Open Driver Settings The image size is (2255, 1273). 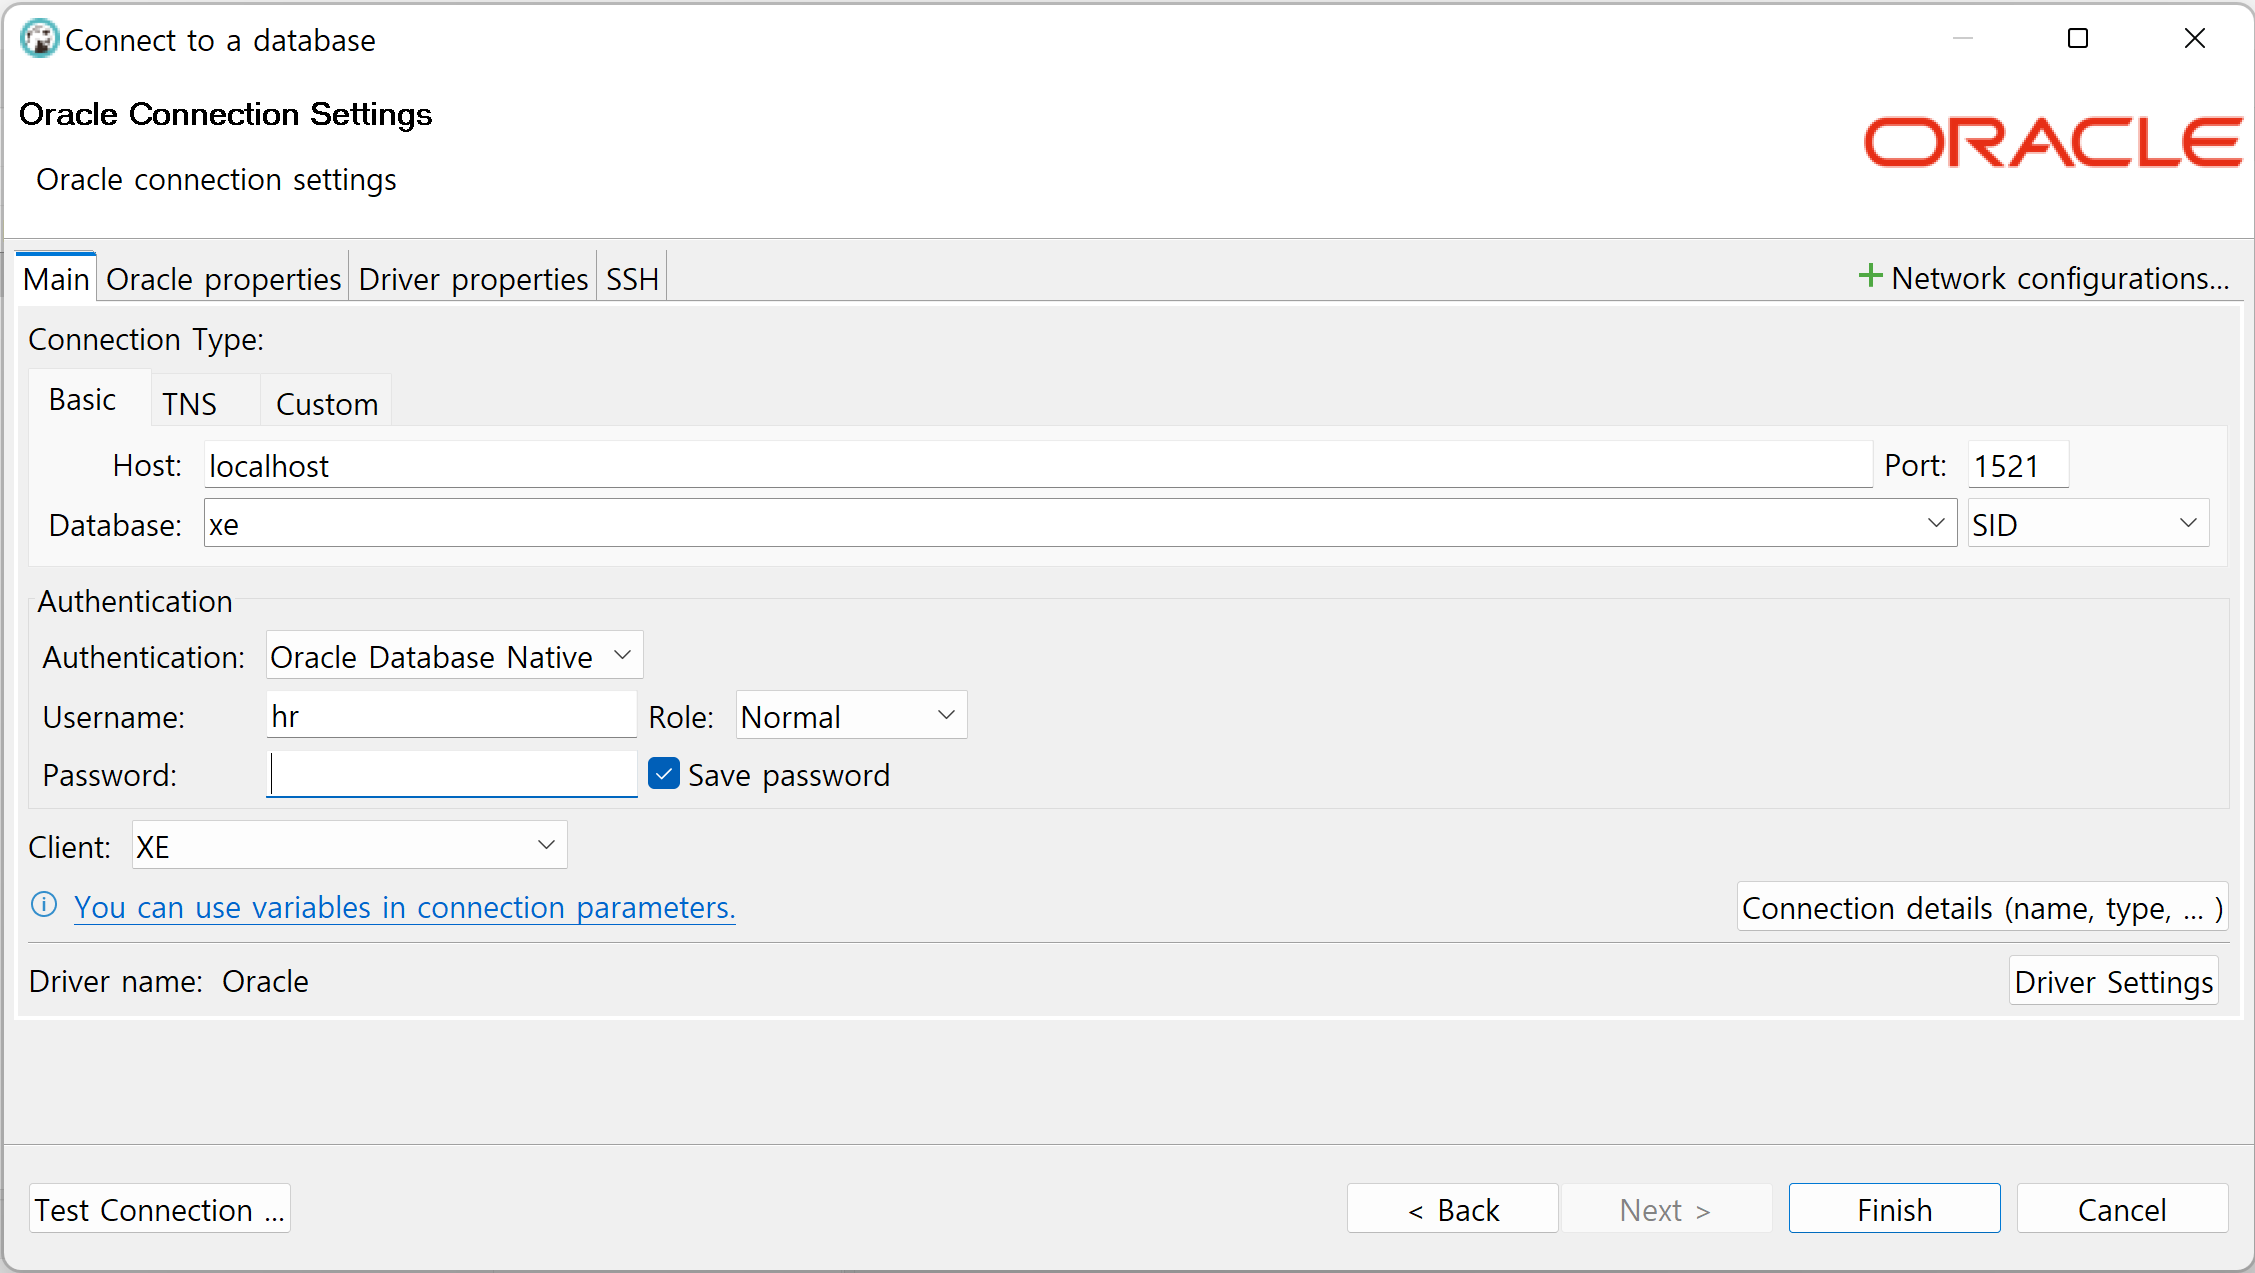tap(2114, 981)
